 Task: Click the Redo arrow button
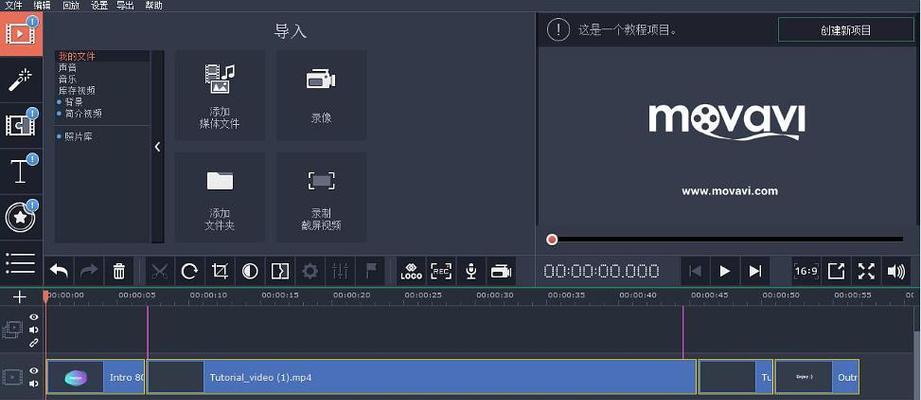(89, 271)
